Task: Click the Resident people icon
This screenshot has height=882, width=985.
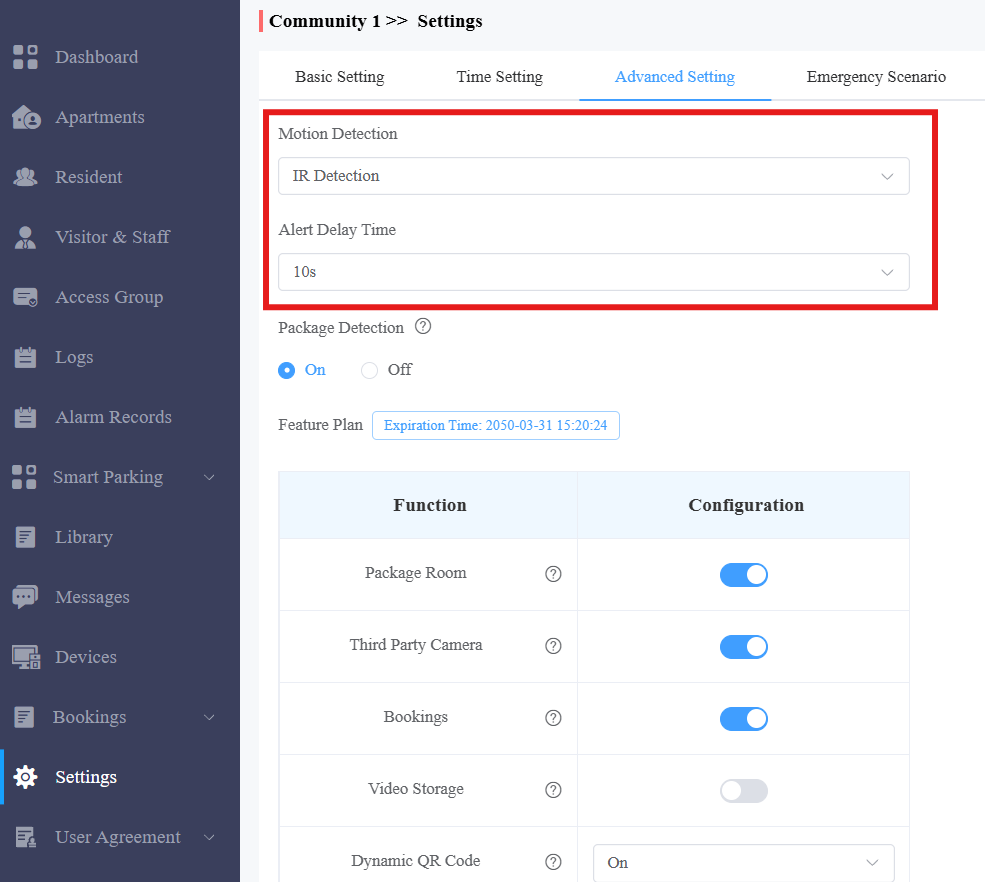Action: click(x=25, y=177)
